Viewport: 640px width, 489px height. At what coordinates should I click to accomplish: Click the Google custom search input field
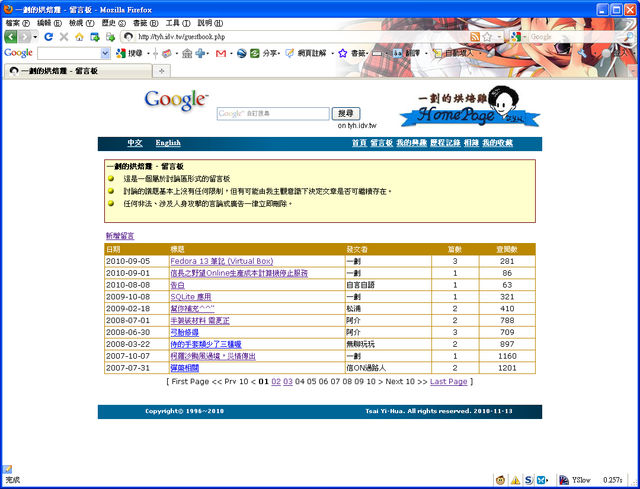pos(272,114)
